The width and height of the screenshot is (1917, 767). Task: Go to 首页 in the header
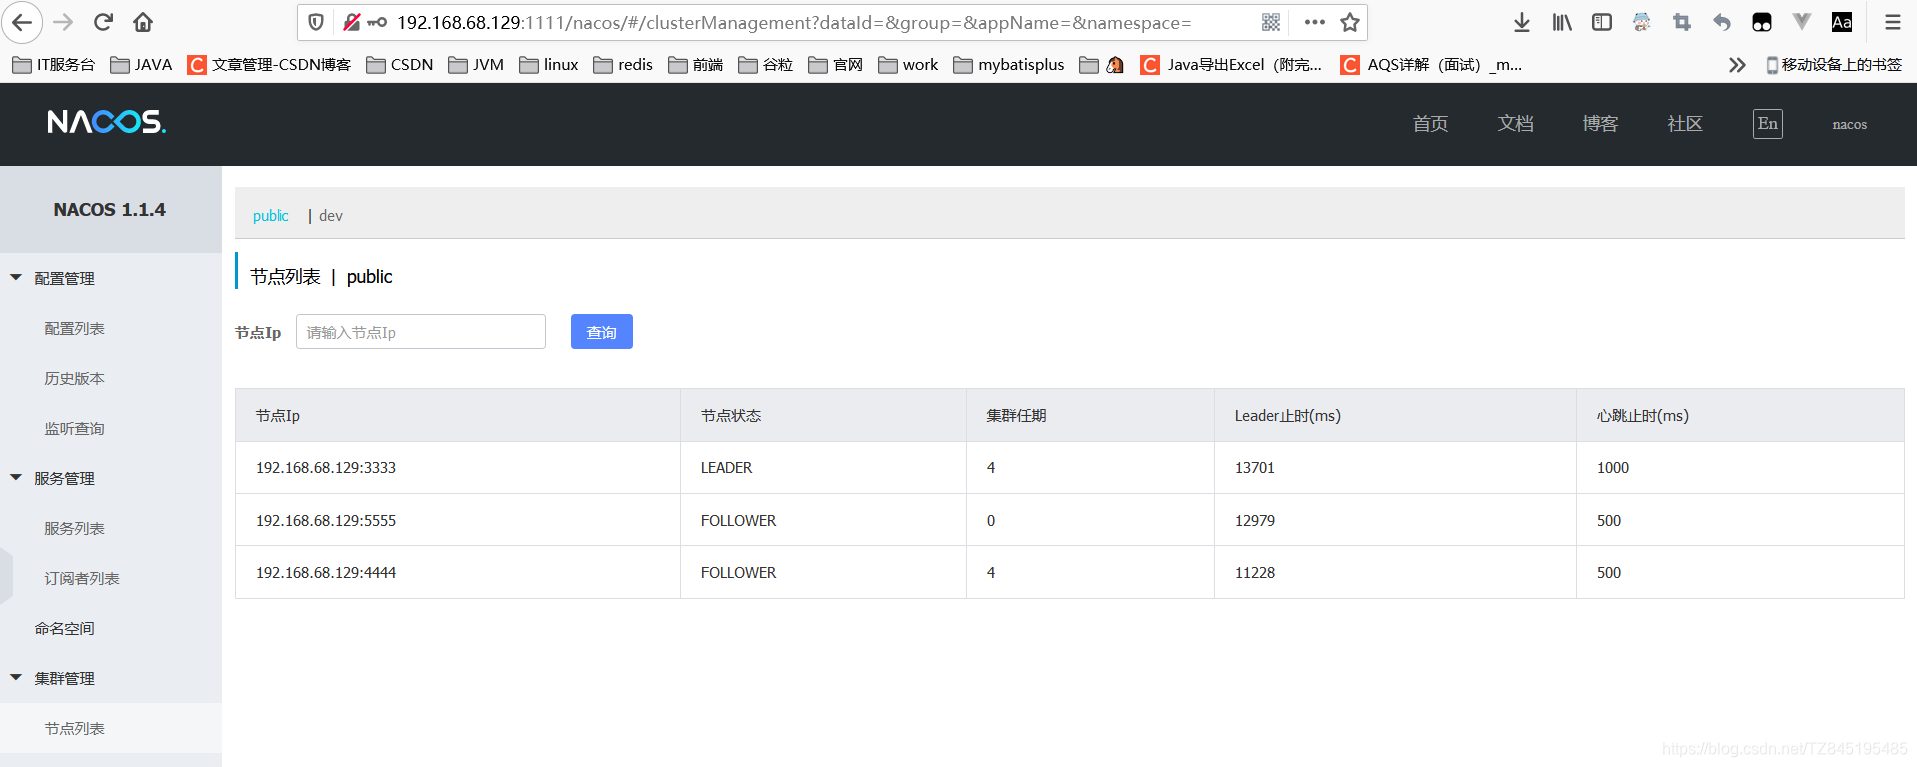(1430, 124)
